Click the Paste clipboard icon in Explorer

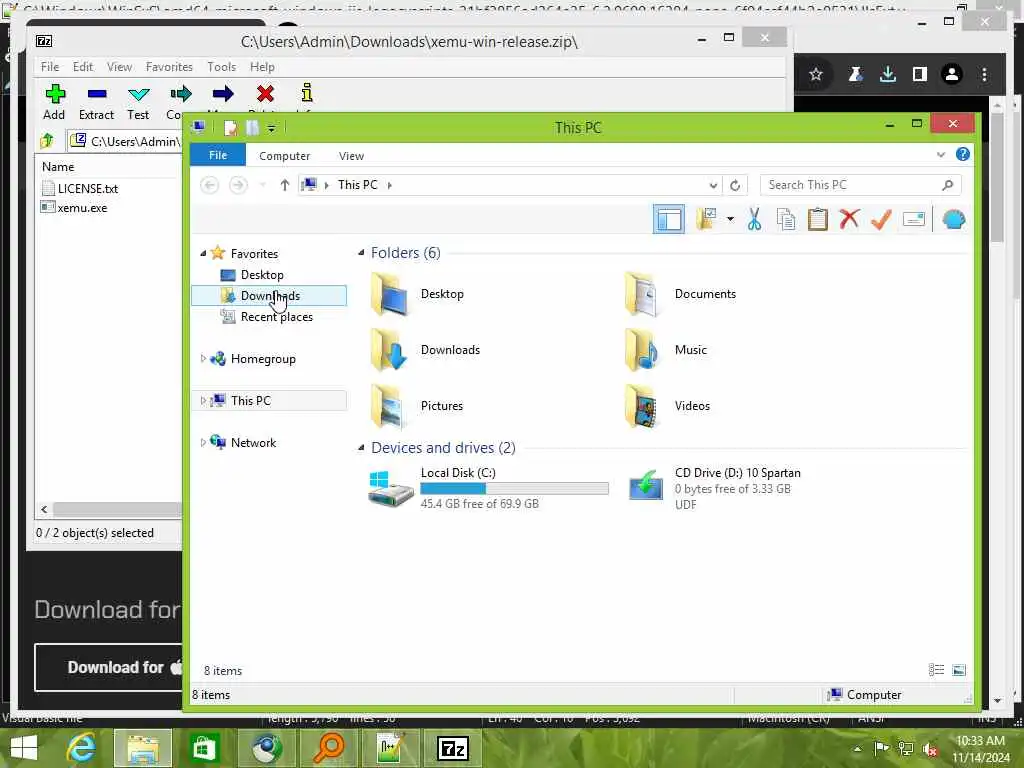coord(818,219)
